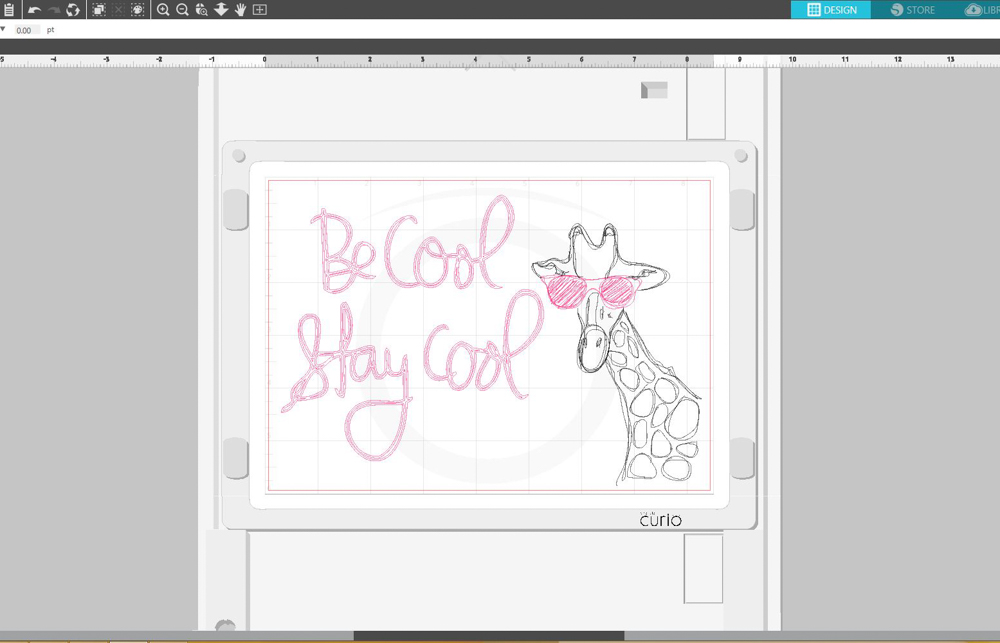Click the Redo arrow icon
Image resolution: width=1000 pixels, height=643 pixels.
click(x=54, y=10)
